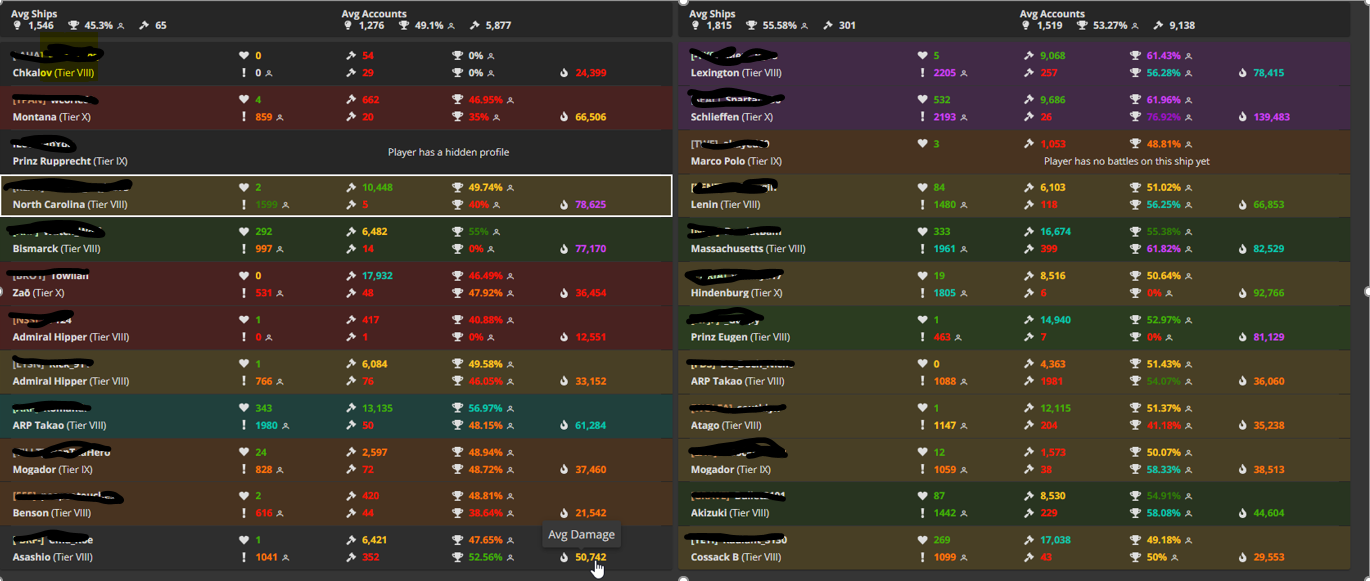Click the heart icon next to 269 on the Cossack B row
The height and width of the screenshot is (581, 1370).
click(x=922, y=540)
